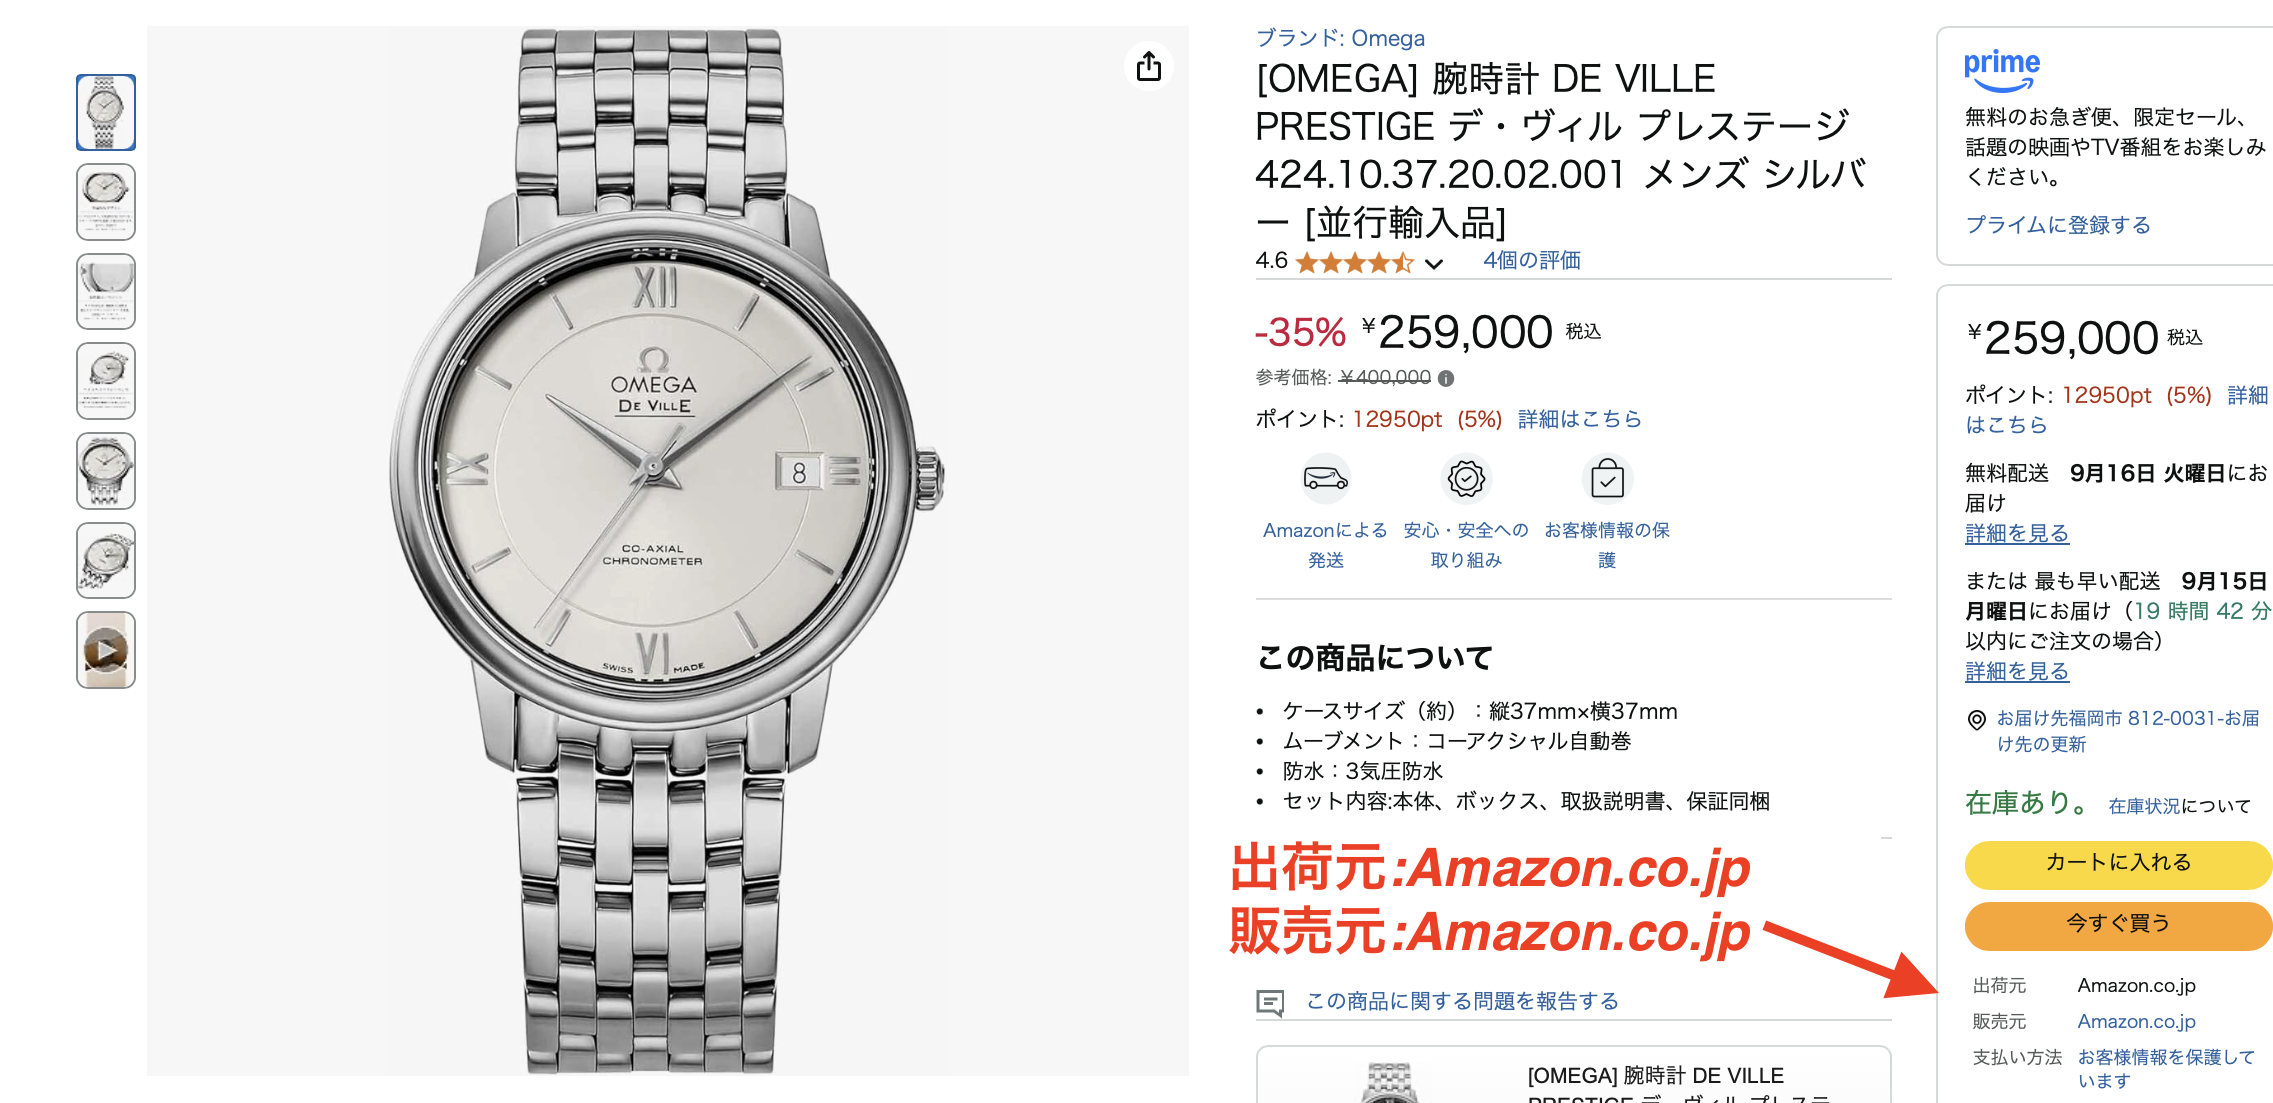2273x1103 pixels.
Task: Click the safety badge icon
Action: point(1466,479)
